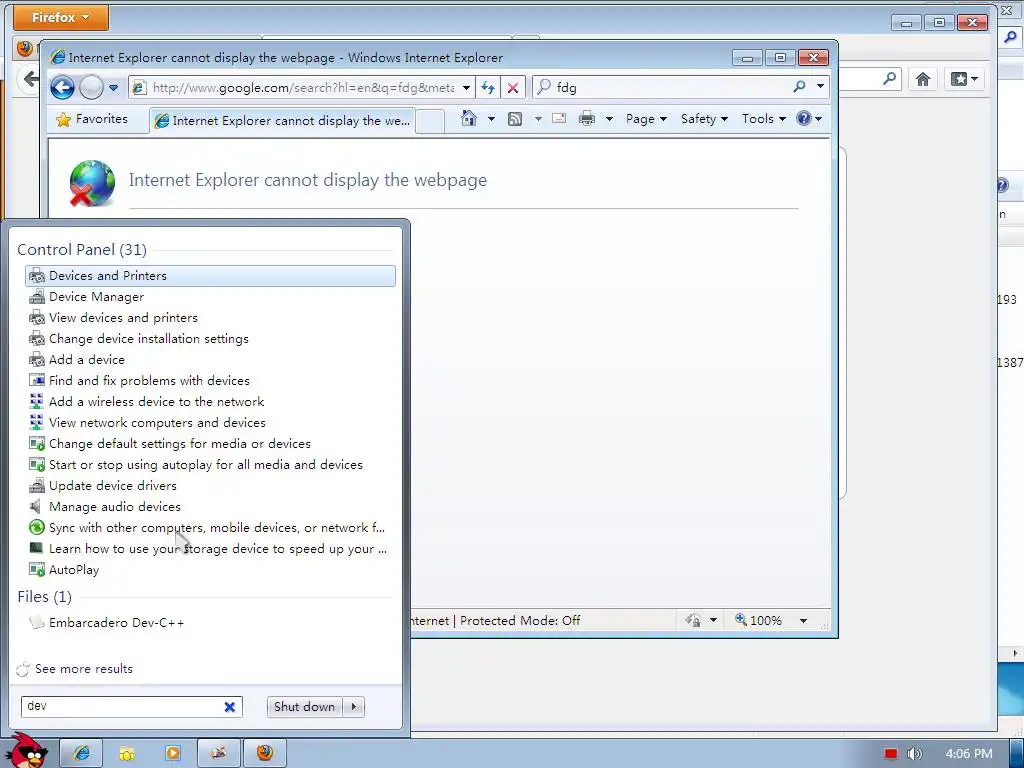Expand the Shut down options arrow

353,707
